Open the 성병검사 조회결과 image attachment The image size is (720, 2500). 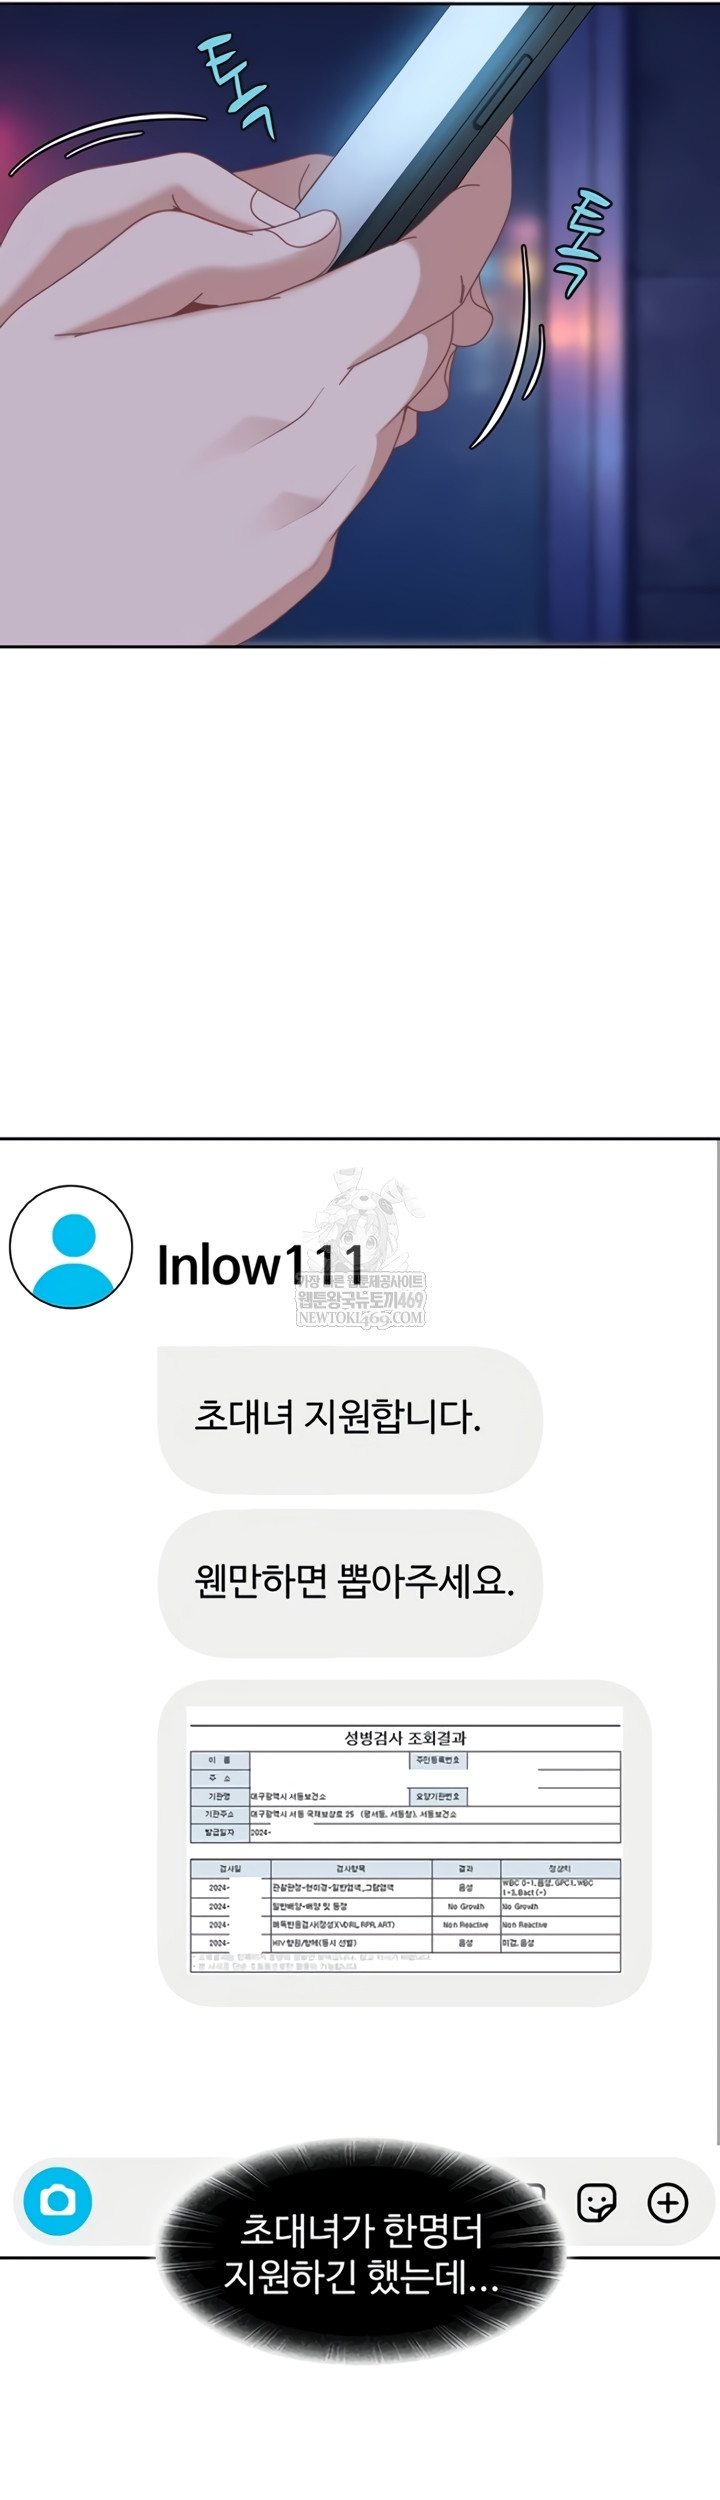405,1843
